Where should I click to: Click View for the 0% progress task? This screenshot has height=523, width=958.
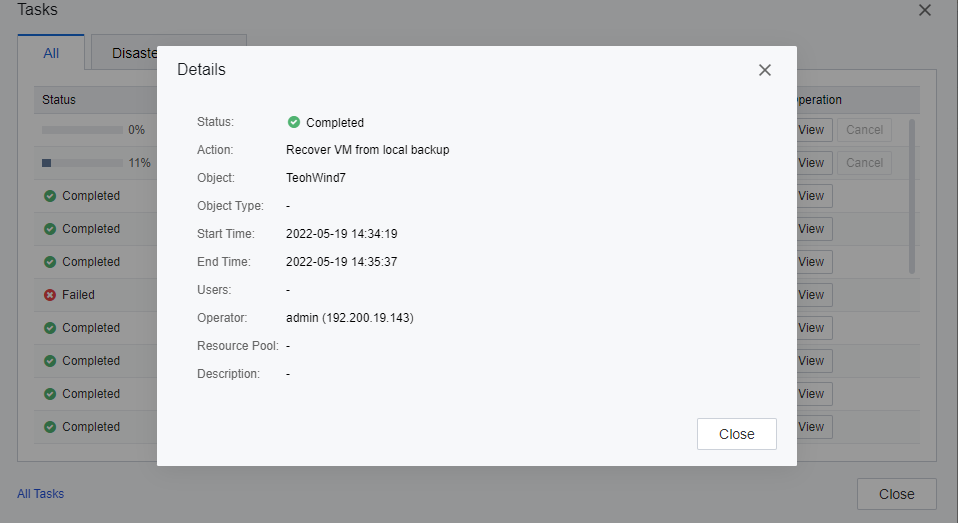[812, 130]
